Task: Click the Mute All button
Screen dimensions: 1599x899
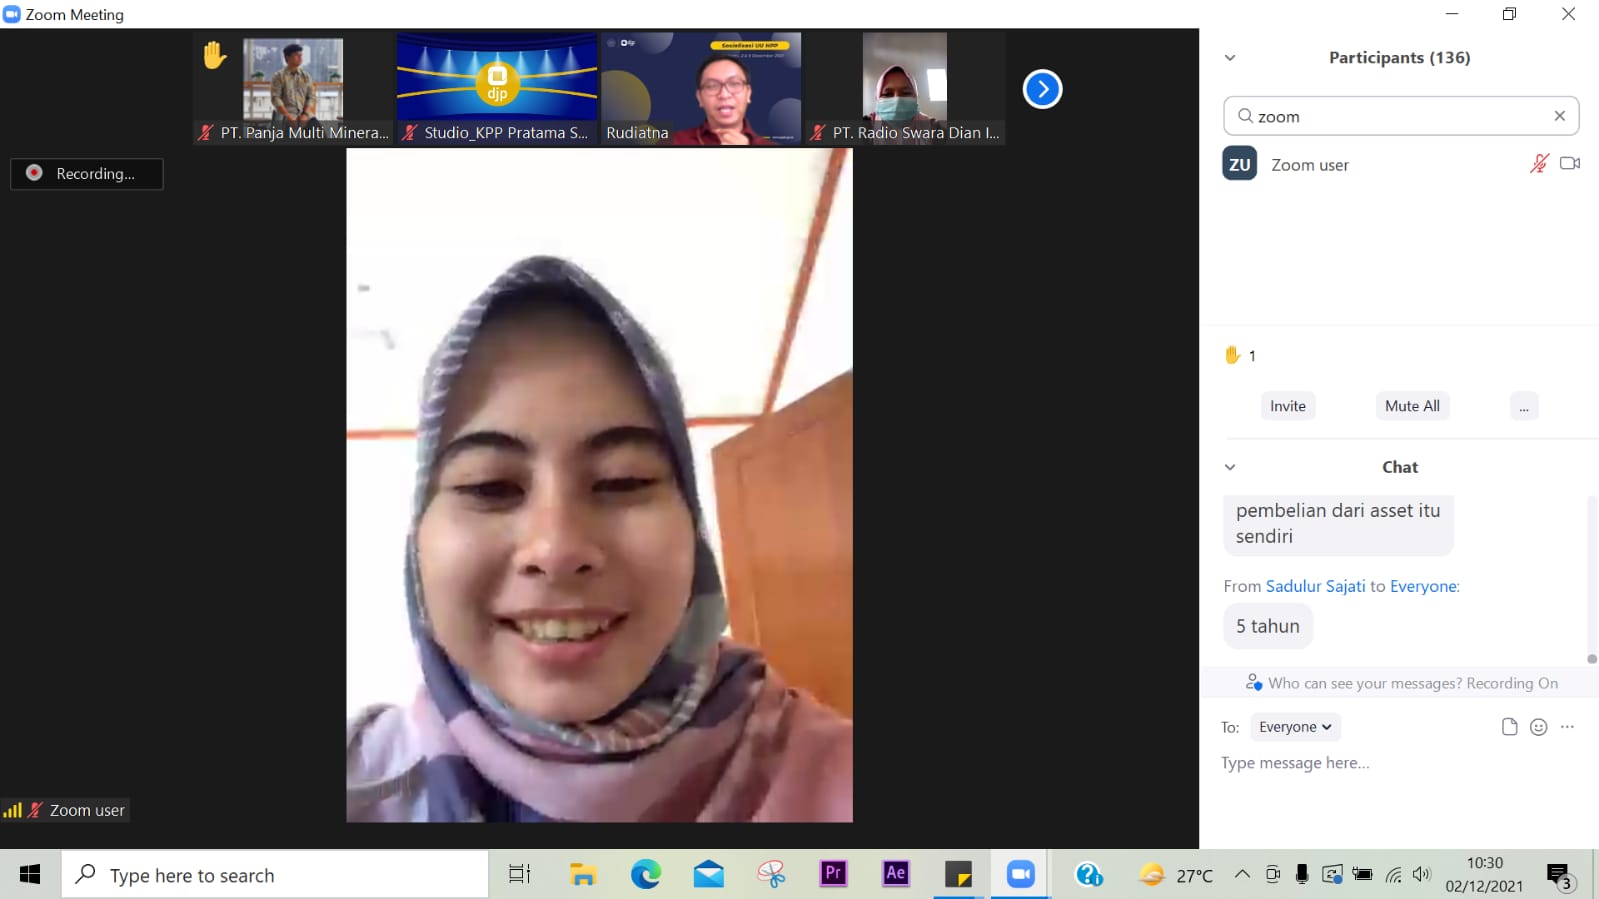Action: pos(1412,406)
